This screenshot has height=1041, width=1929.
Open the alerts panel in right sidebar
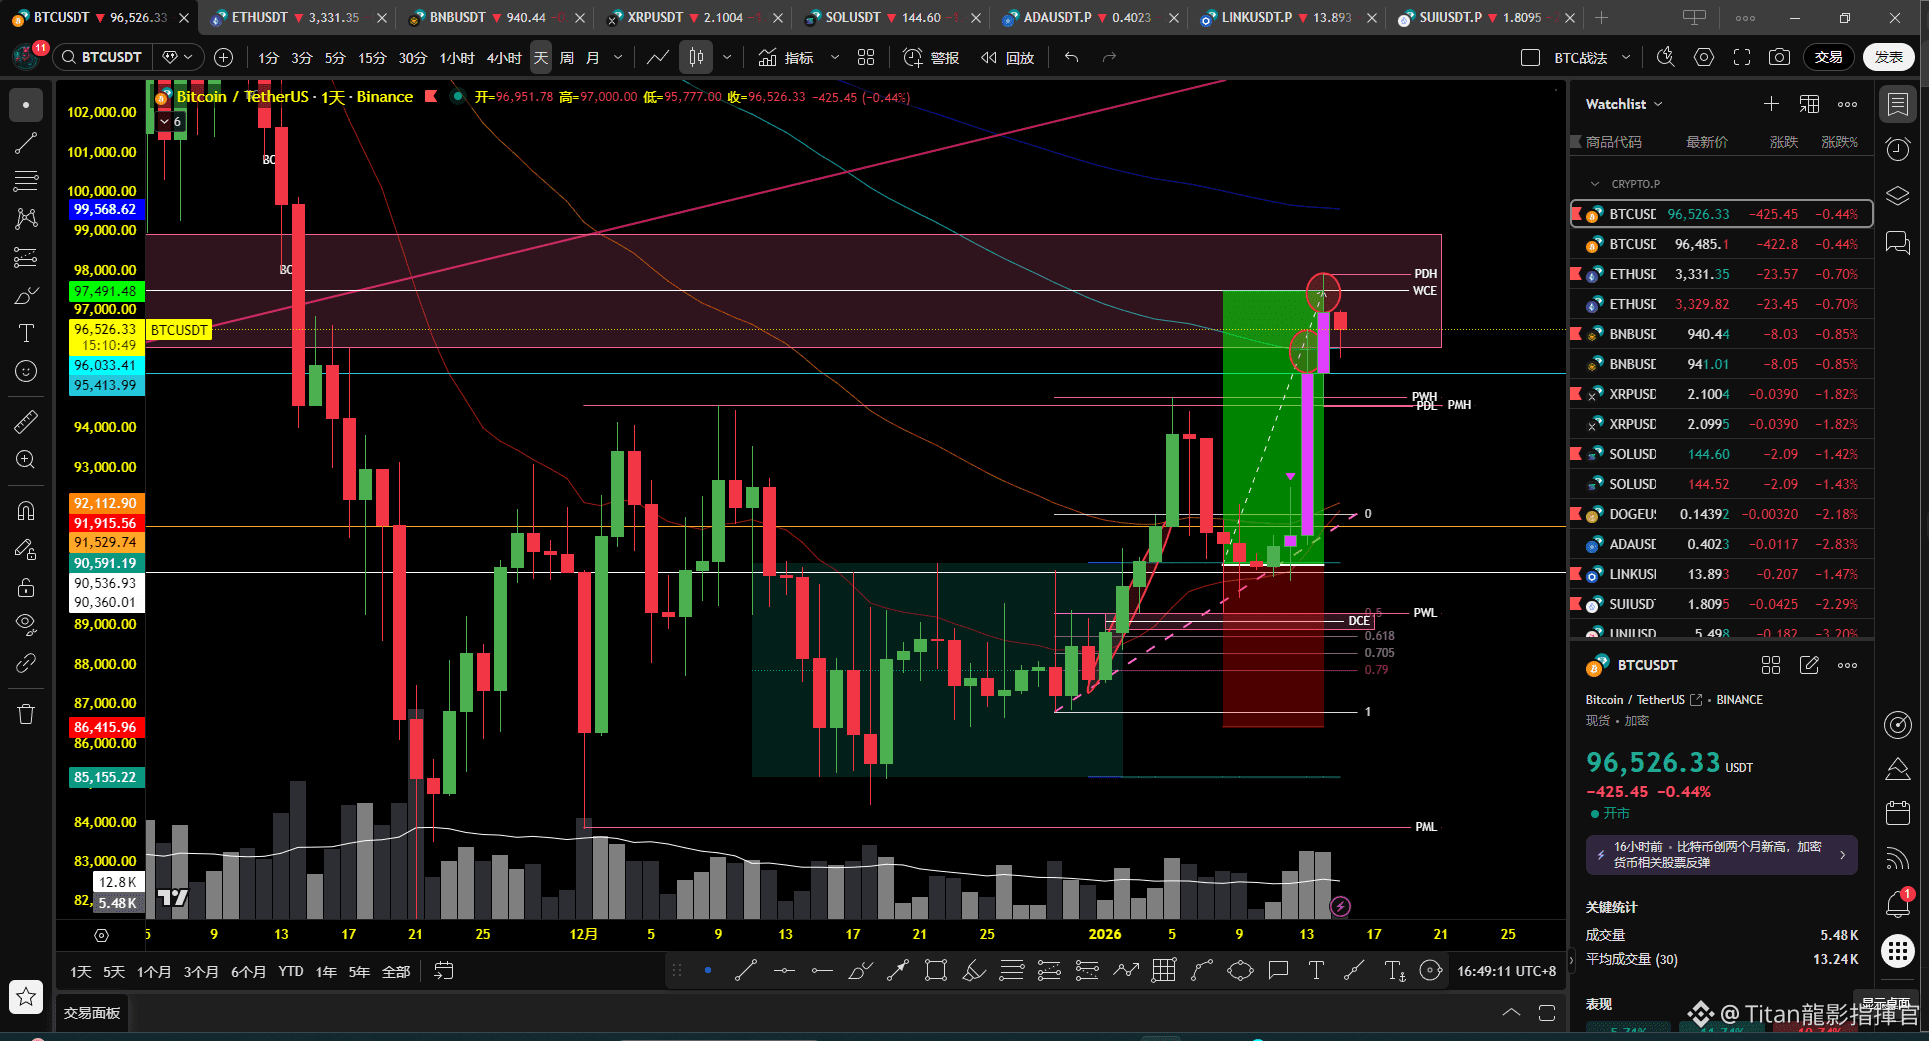[x=1897, y=149]
